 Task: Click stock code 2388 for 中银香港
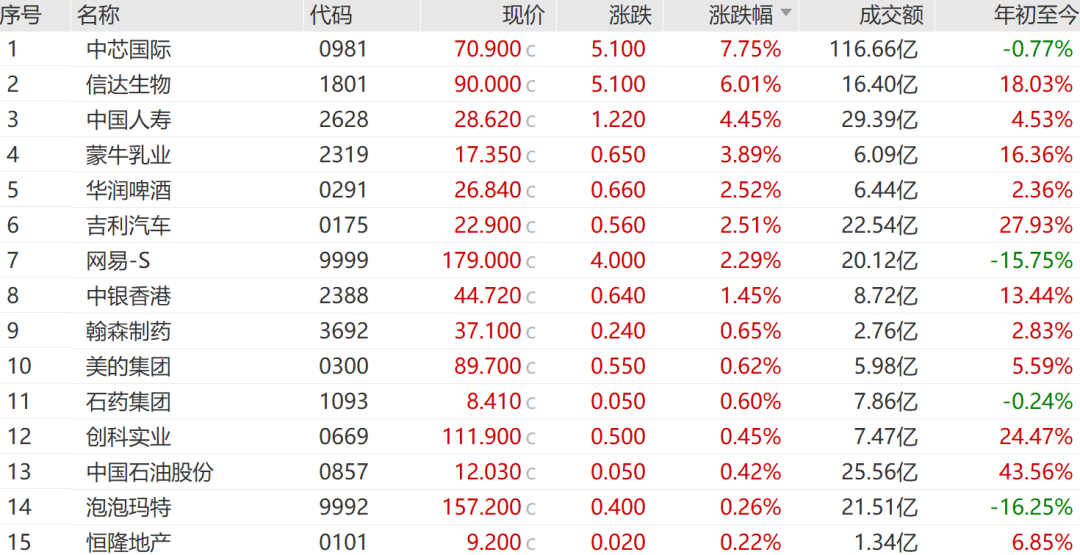click(x=343, y=296)
